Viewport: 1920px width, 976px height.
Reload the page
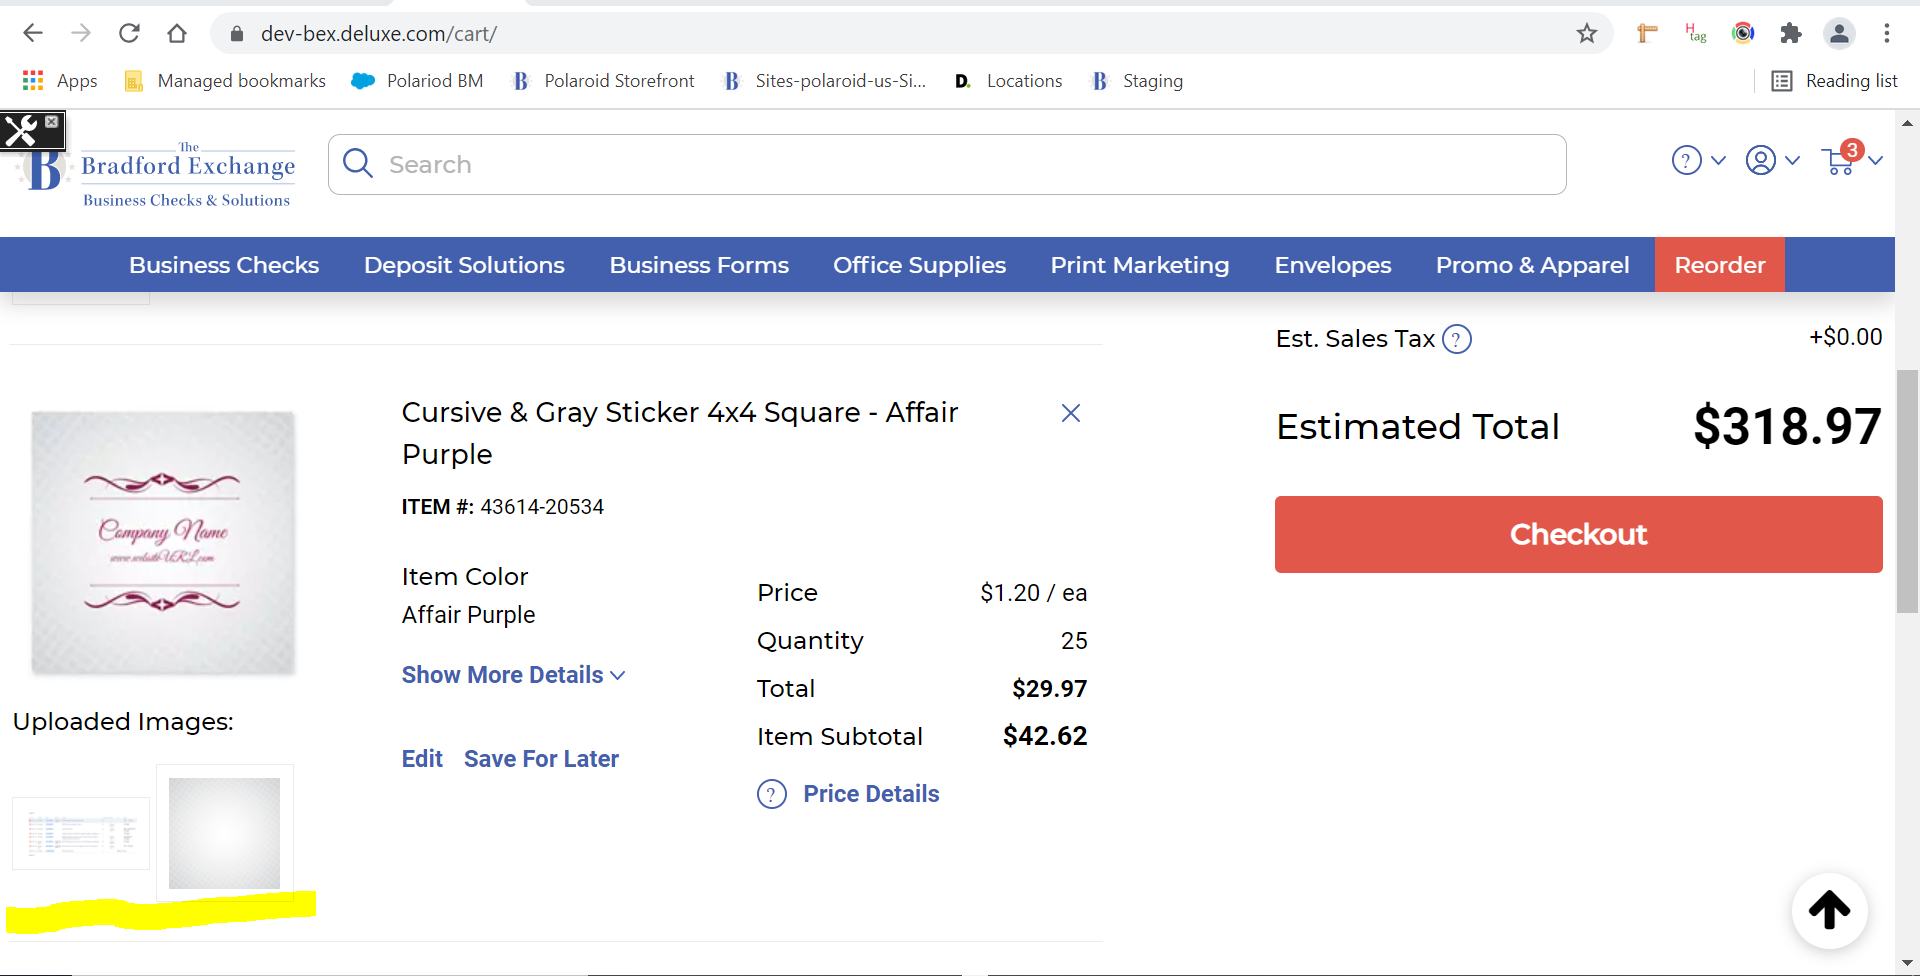129,34
